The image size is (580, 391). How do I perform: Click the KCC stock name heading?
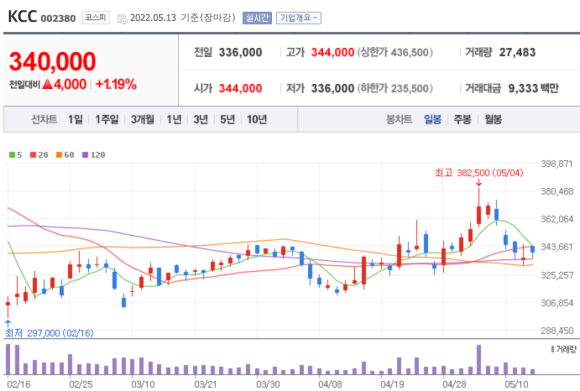(x=22, y=17)
